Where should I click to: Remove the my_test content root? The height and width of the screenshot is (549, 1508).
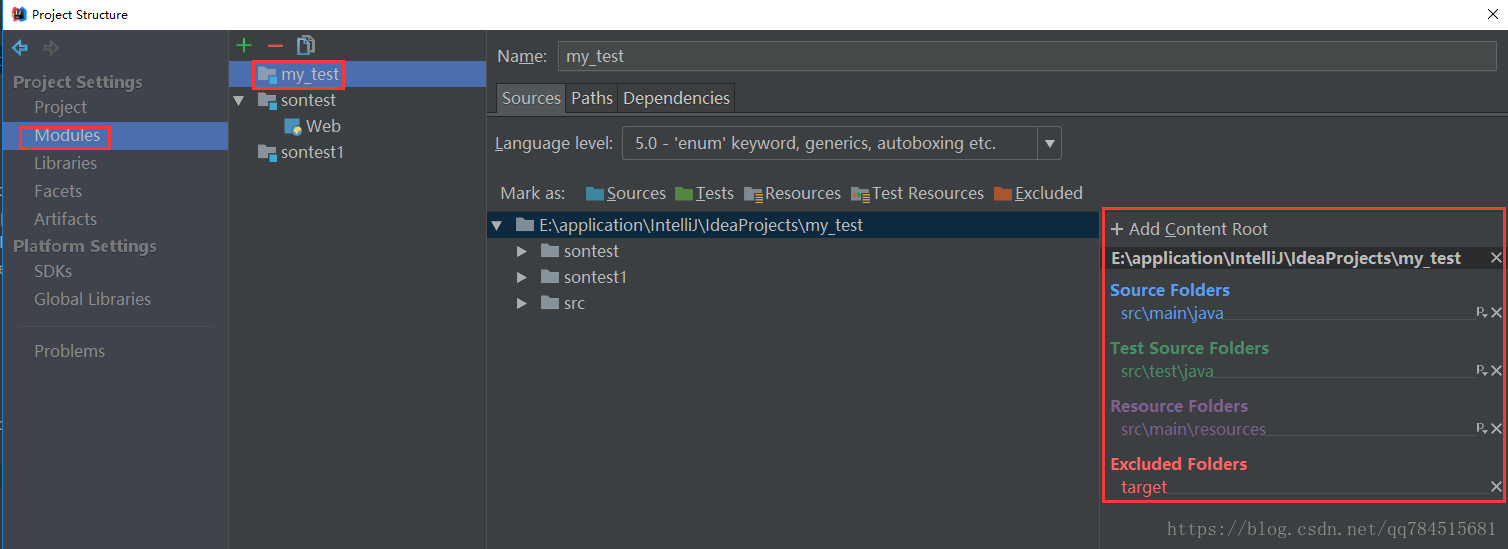(x=1496, y=258)
